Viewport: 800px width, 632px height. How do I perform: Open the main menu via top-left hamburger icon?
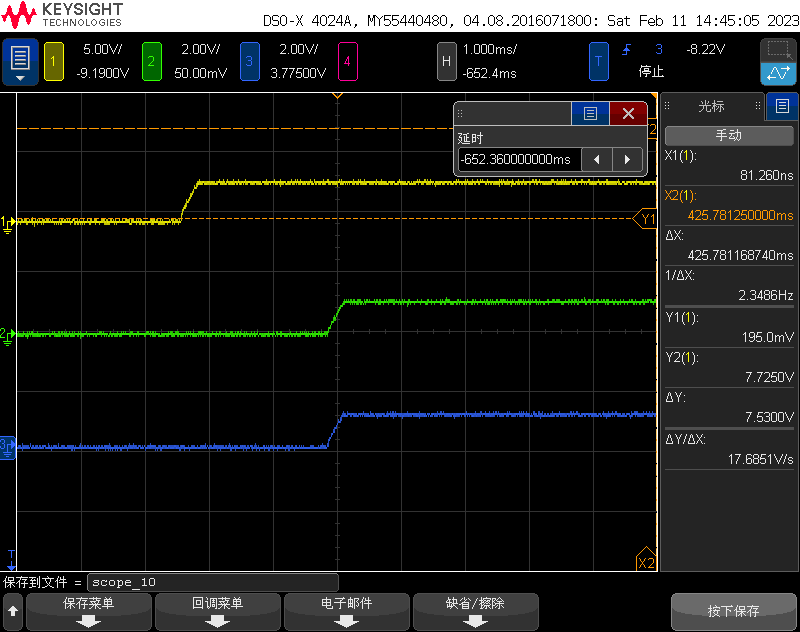coord(19,60)
